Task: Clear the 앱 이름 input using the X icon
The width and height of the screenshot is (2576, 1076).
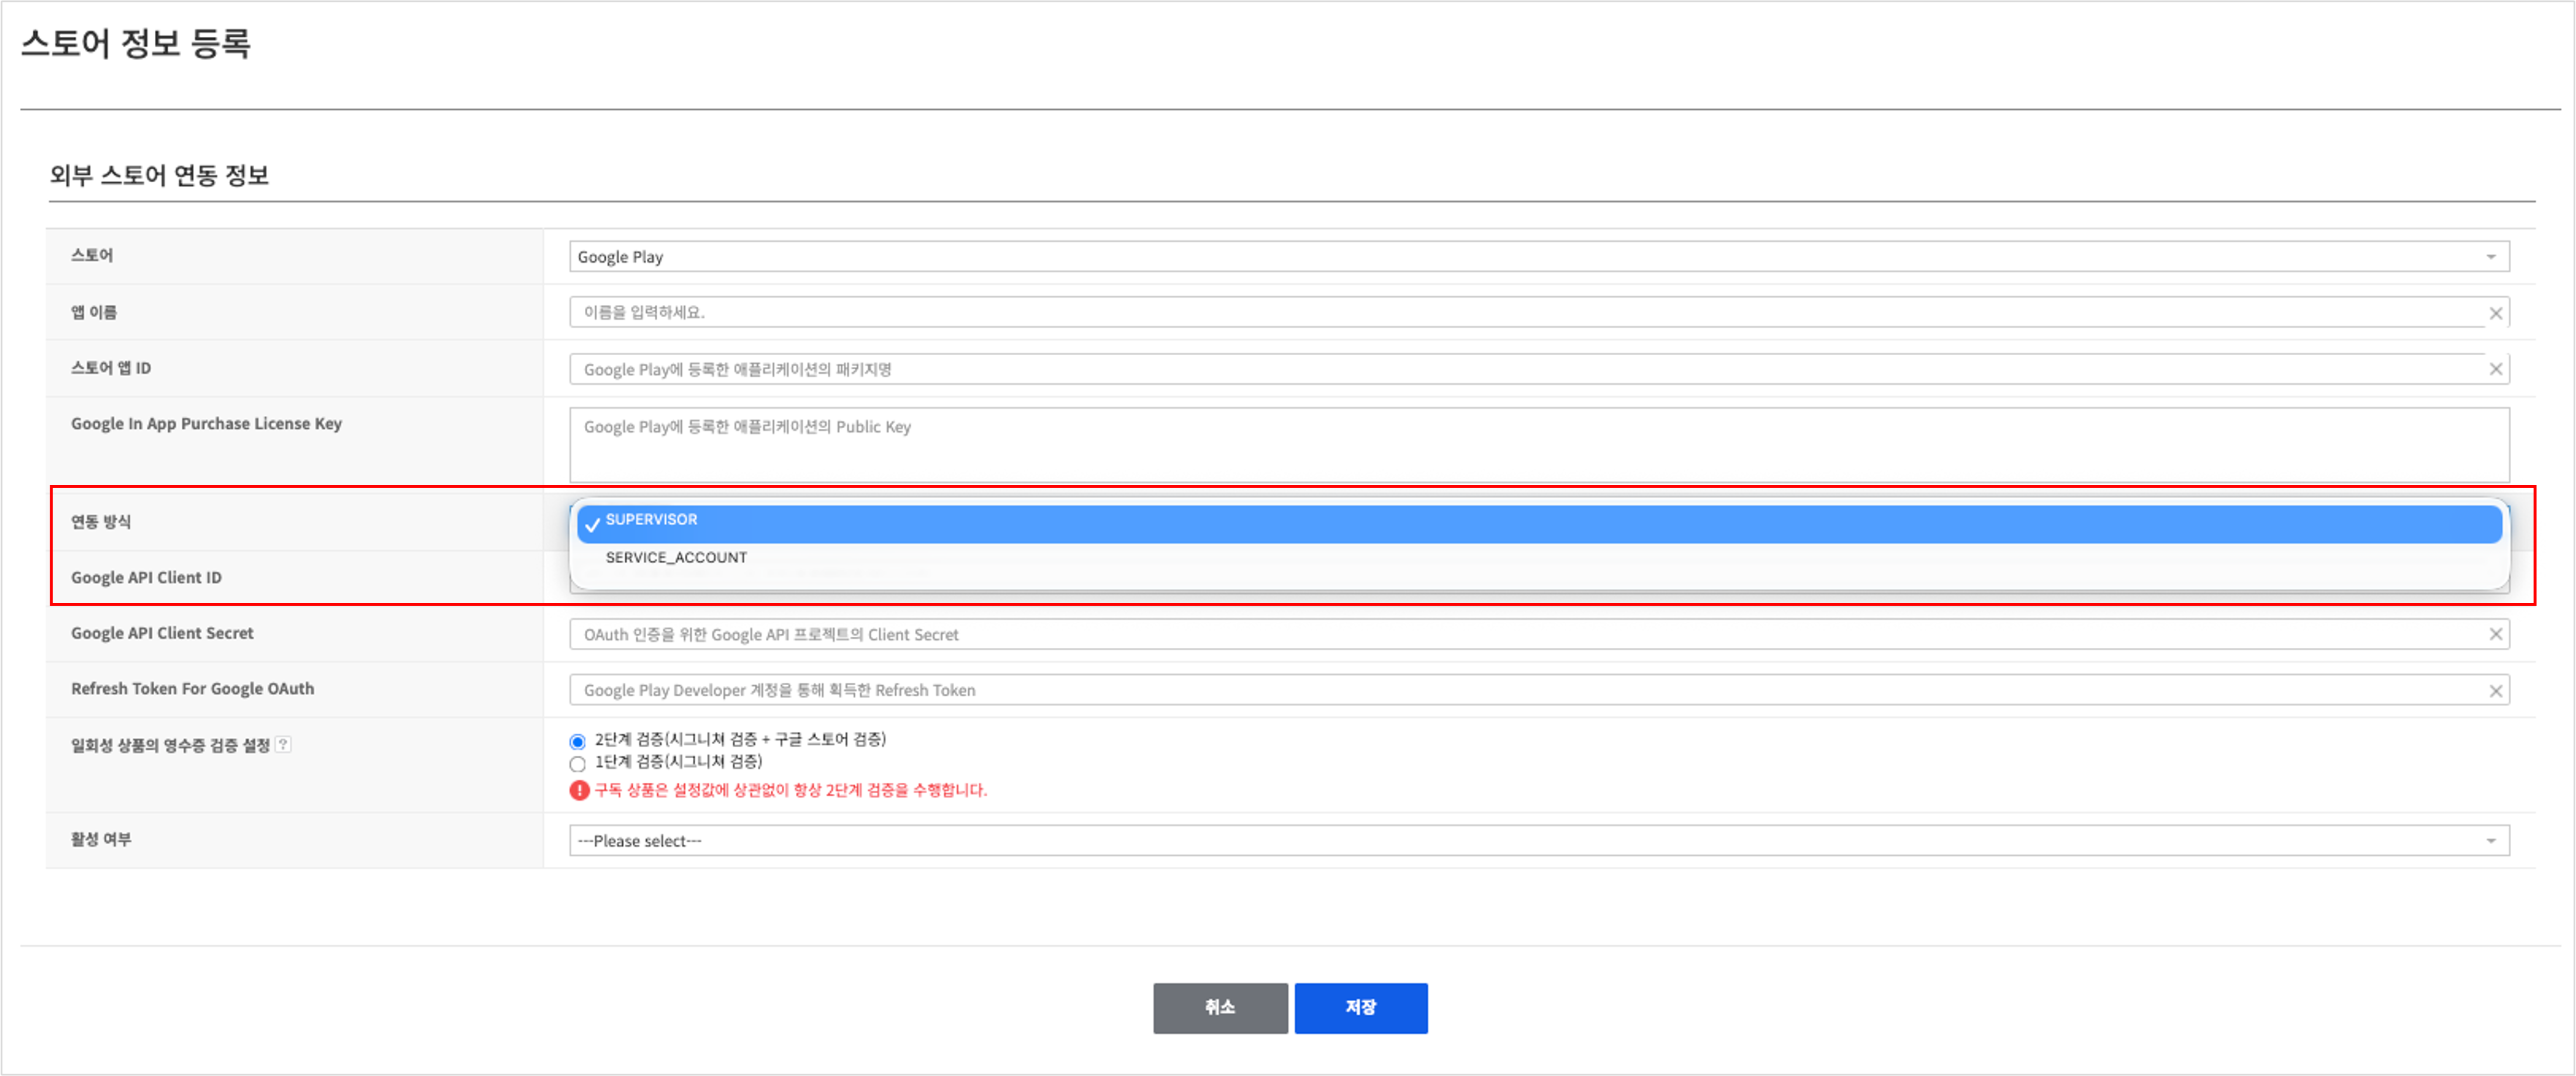Action: coord(2497,312)
